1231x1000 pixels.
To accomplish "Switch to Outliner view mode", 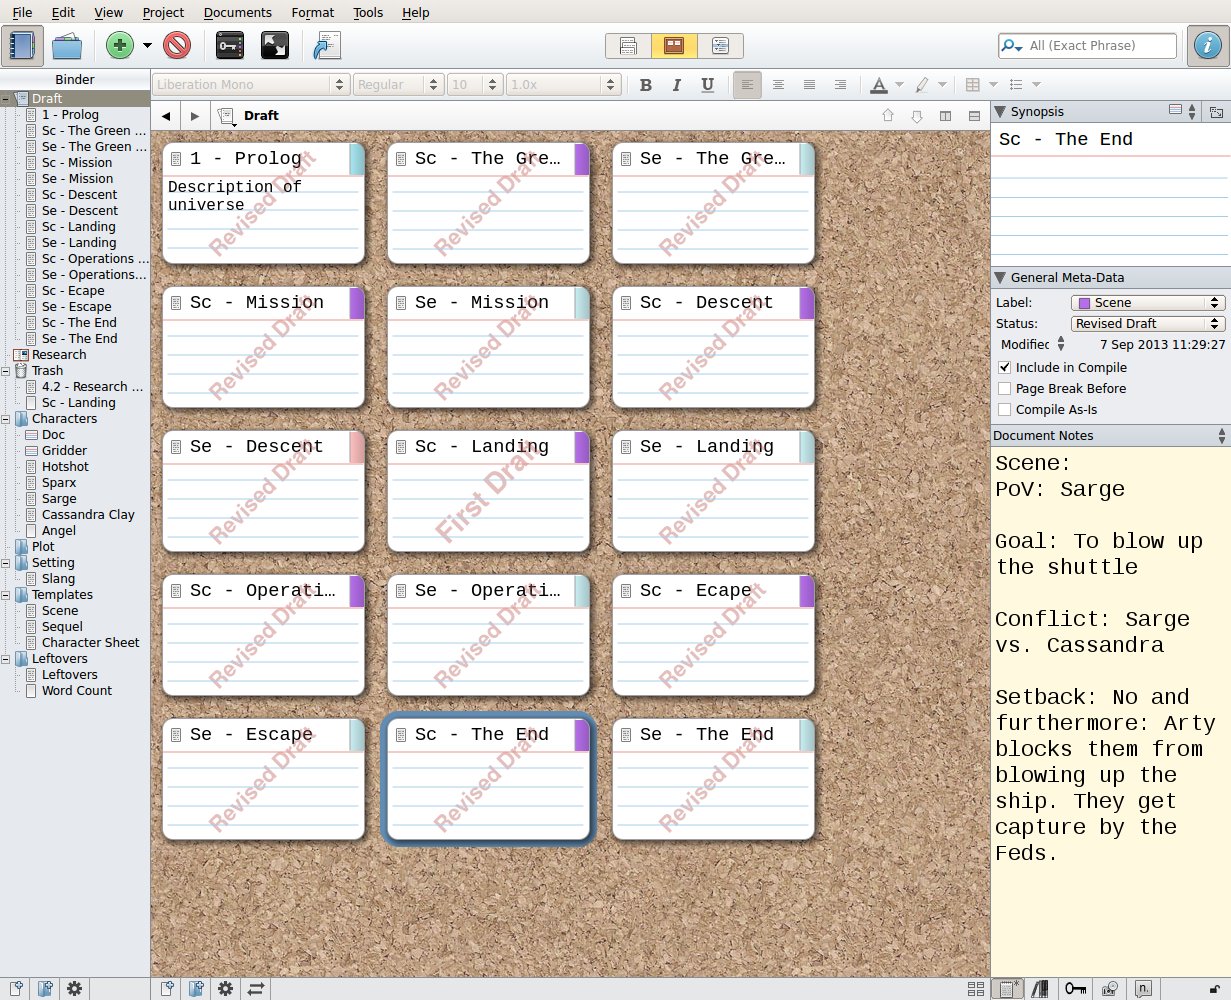I will coord(719,46).
